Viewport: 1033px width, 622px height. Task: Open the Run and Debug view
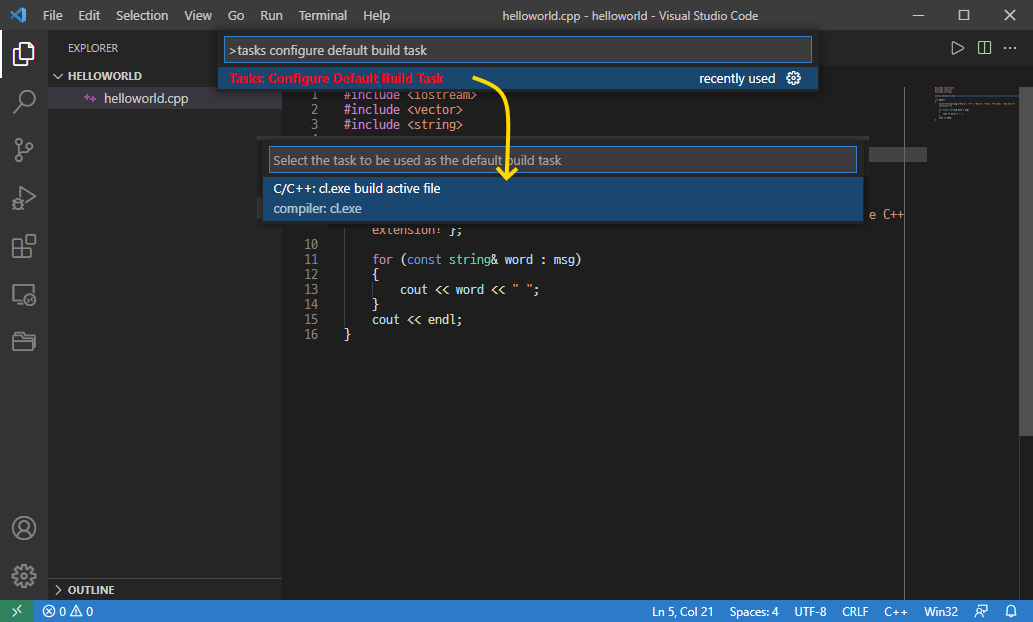click(24, 198)
